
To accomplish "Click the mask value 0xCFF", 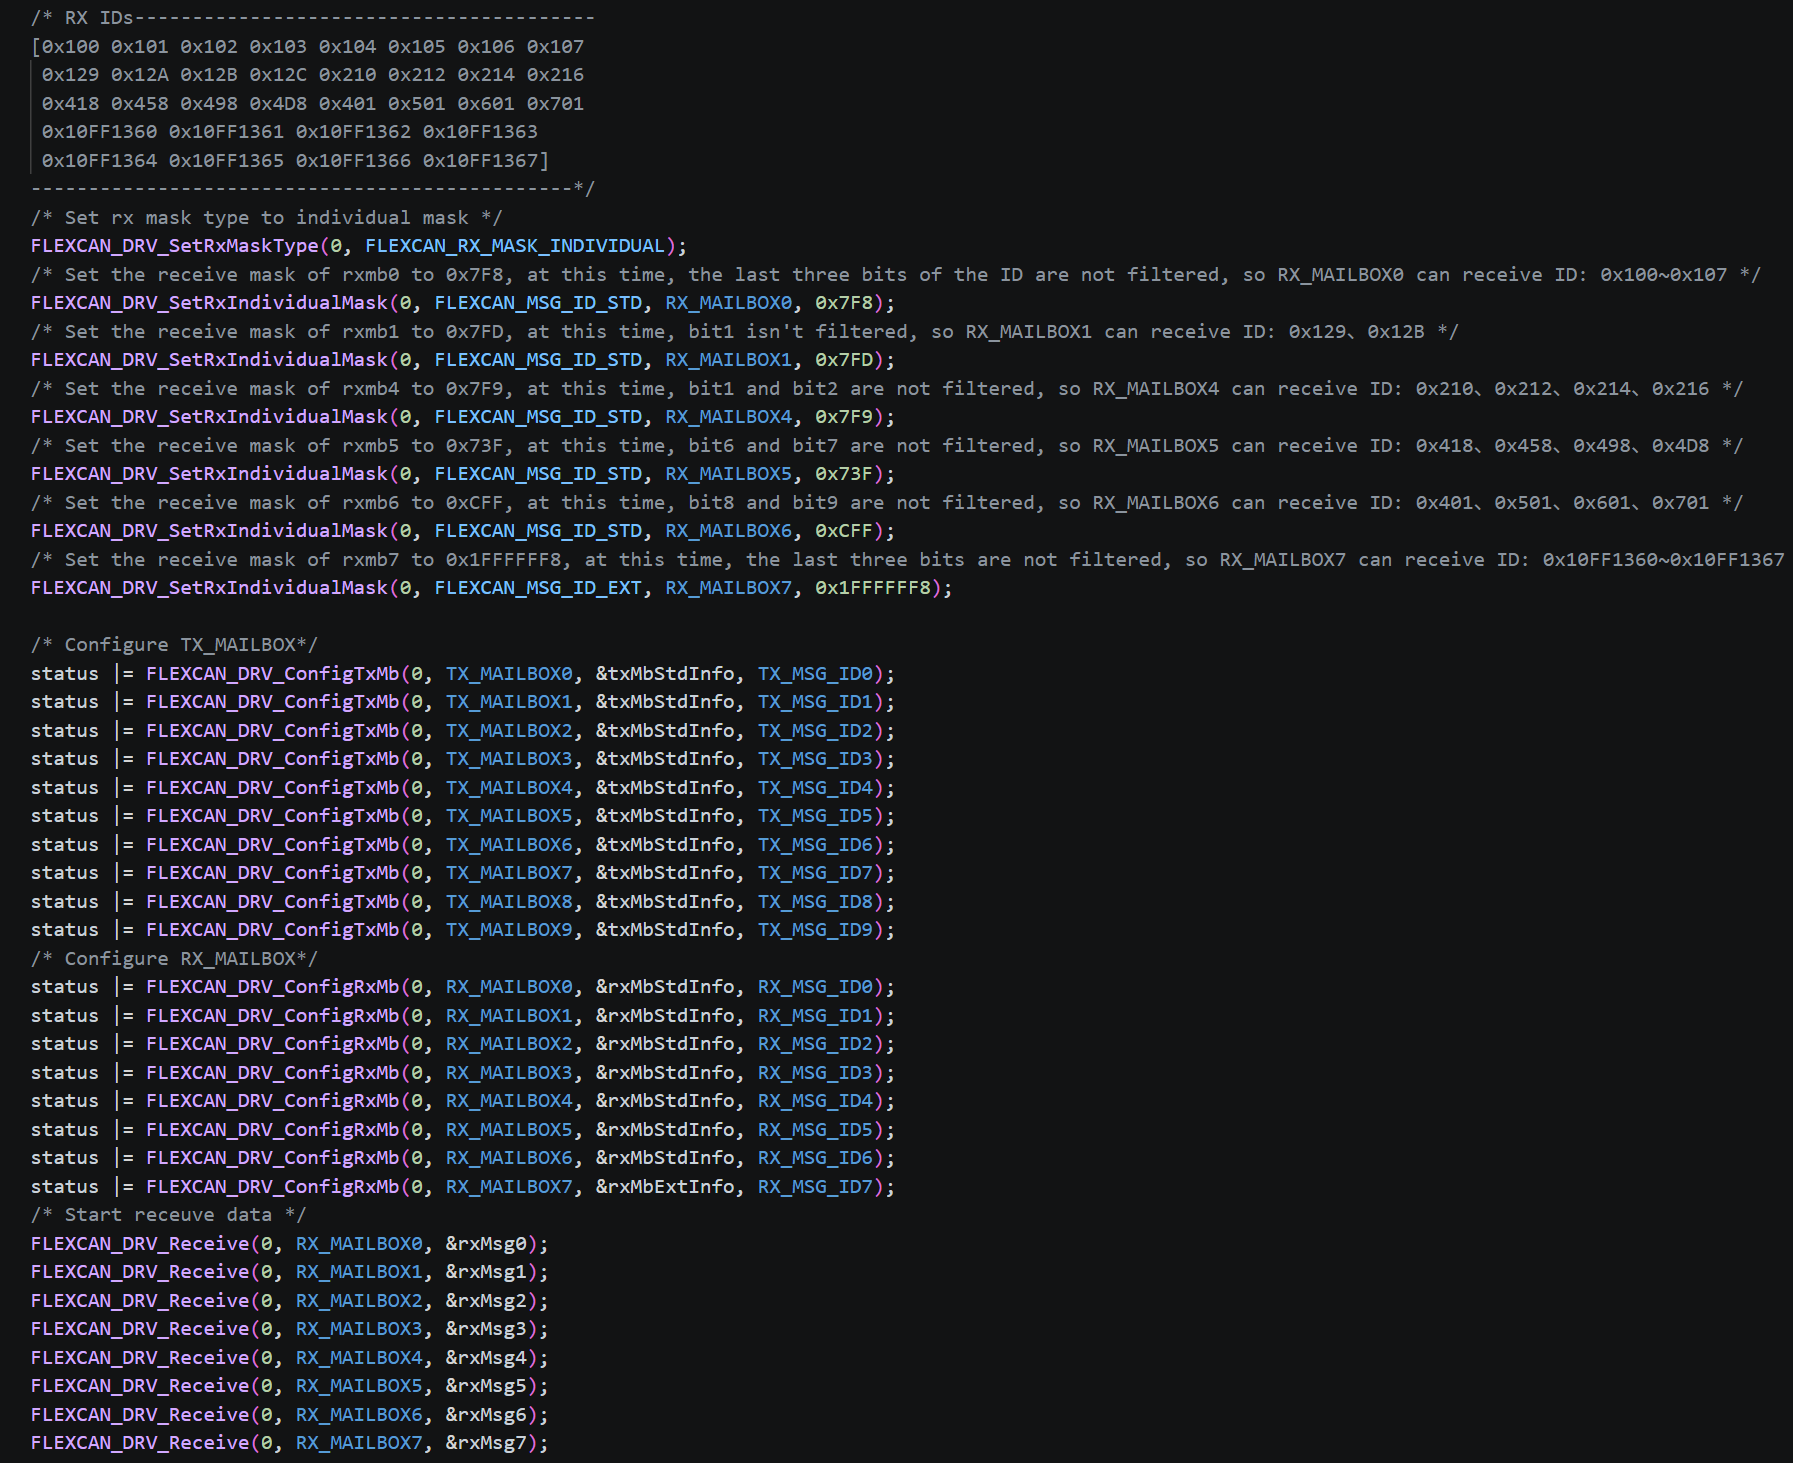I will (x=844, y=531).
